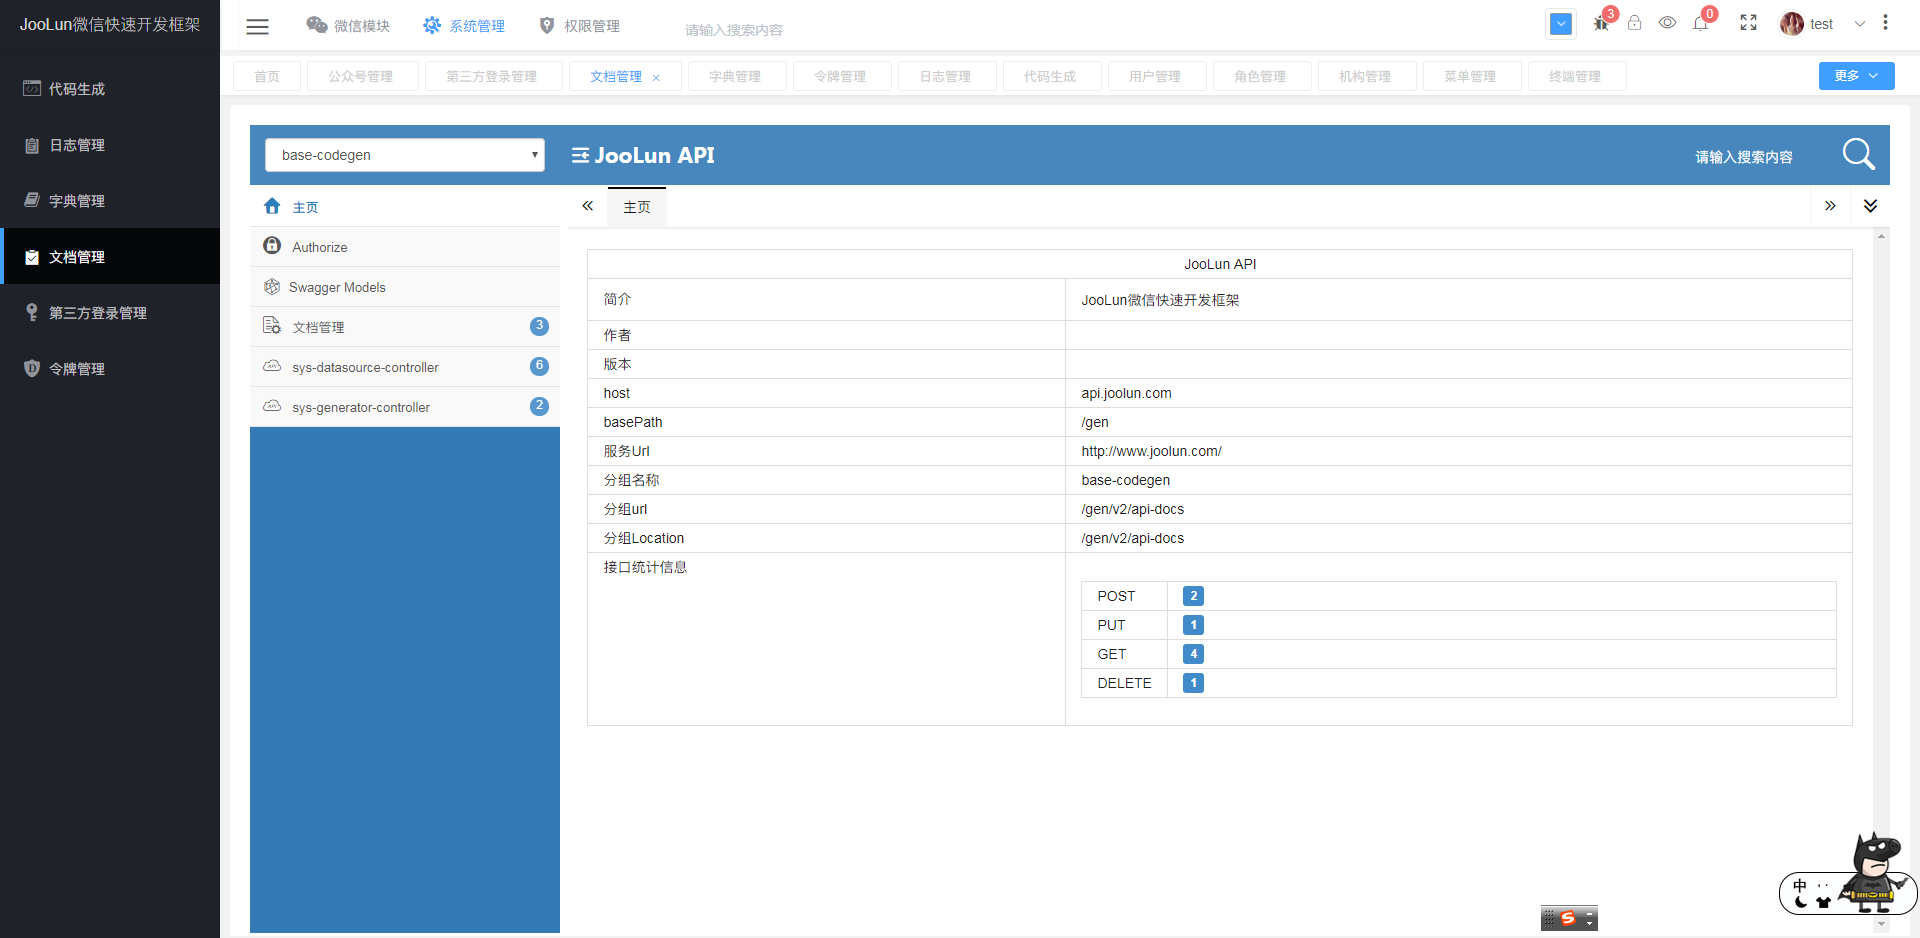This screenshot has width=1920, height=938.
Task: Open 令牌管理 in left sidebar
Action: tap(110, 369)
